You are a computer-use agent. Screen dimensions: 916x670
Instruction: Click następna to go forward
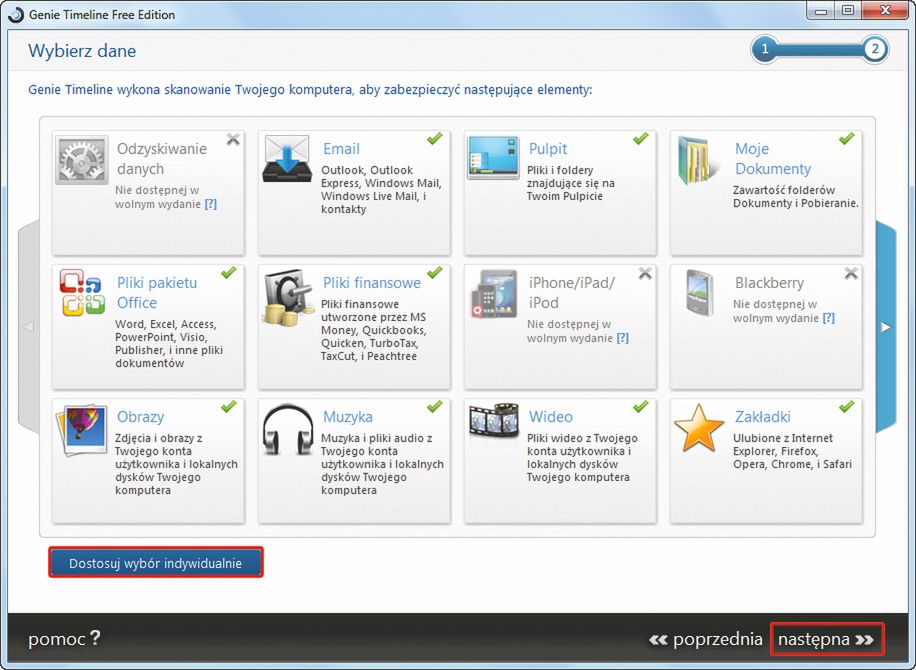click(x=826, y=639)
